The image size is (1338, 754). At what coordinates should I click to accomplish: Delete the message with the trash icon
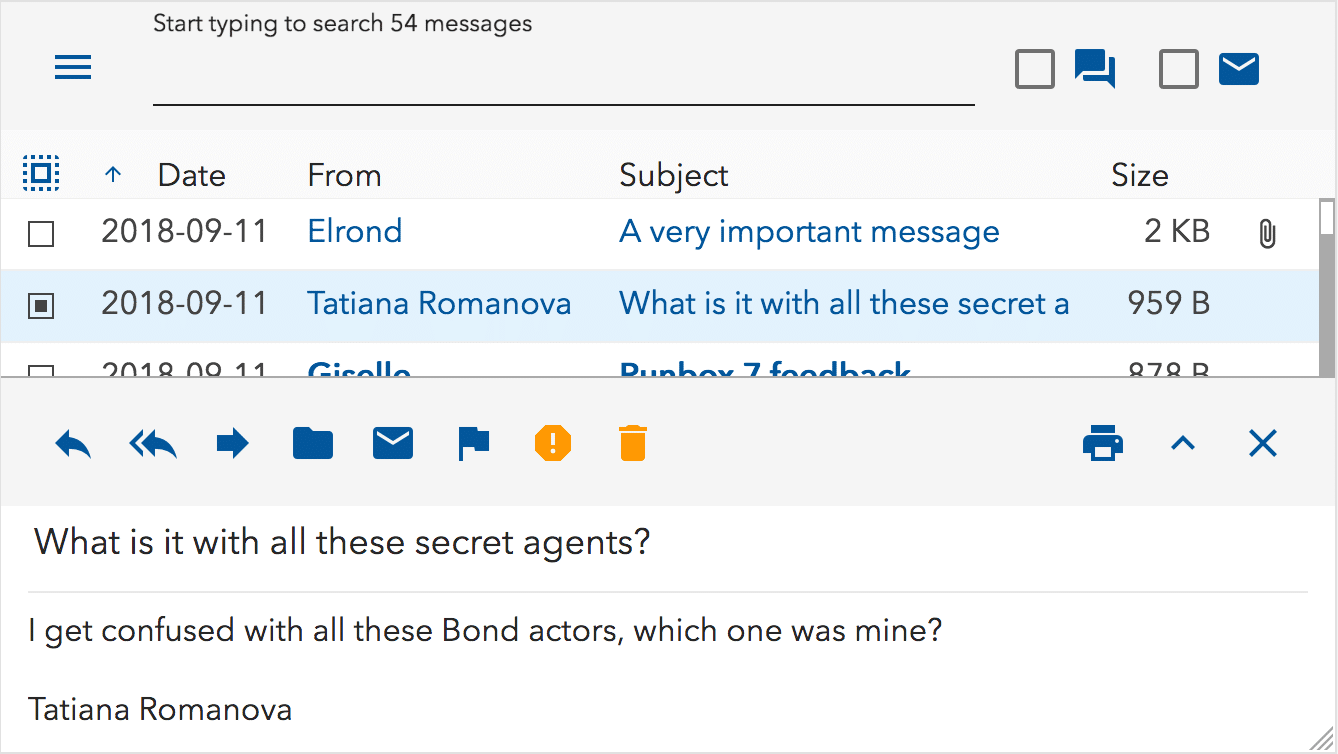click(632, 443)
